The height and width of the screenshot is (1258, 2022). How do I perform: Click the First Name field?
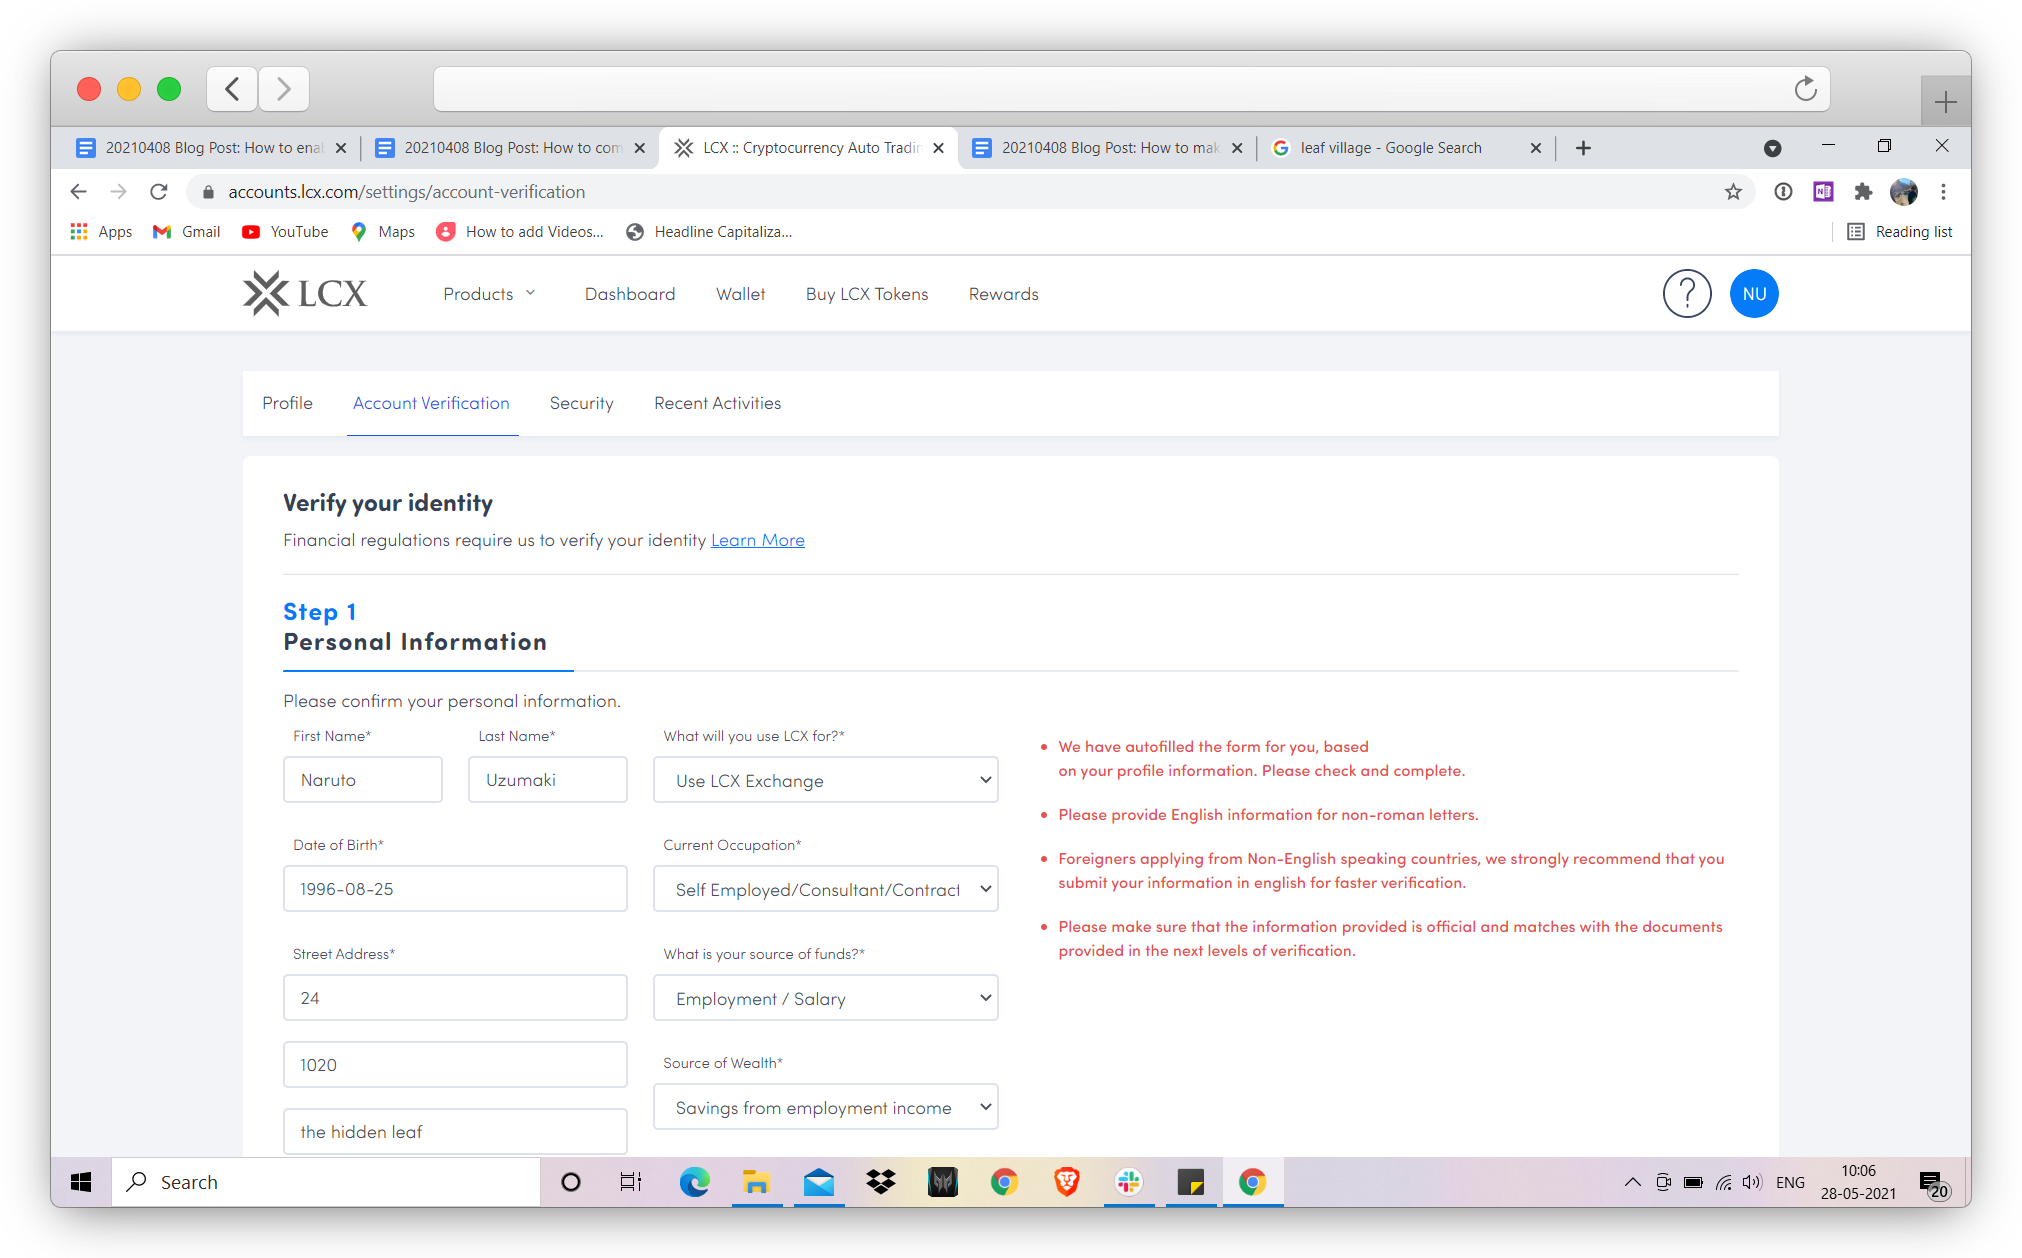click(363, 780)
